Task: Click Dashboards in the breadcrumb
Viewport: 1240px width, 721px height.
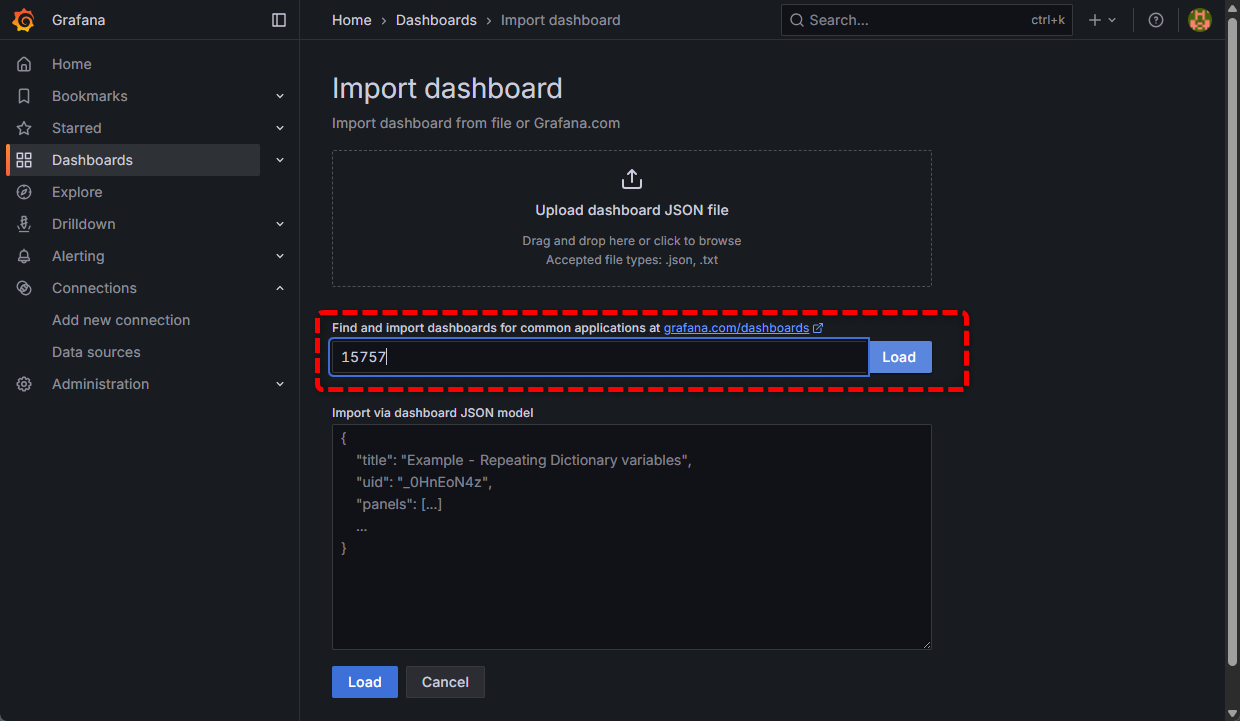Action: (436, 20)
